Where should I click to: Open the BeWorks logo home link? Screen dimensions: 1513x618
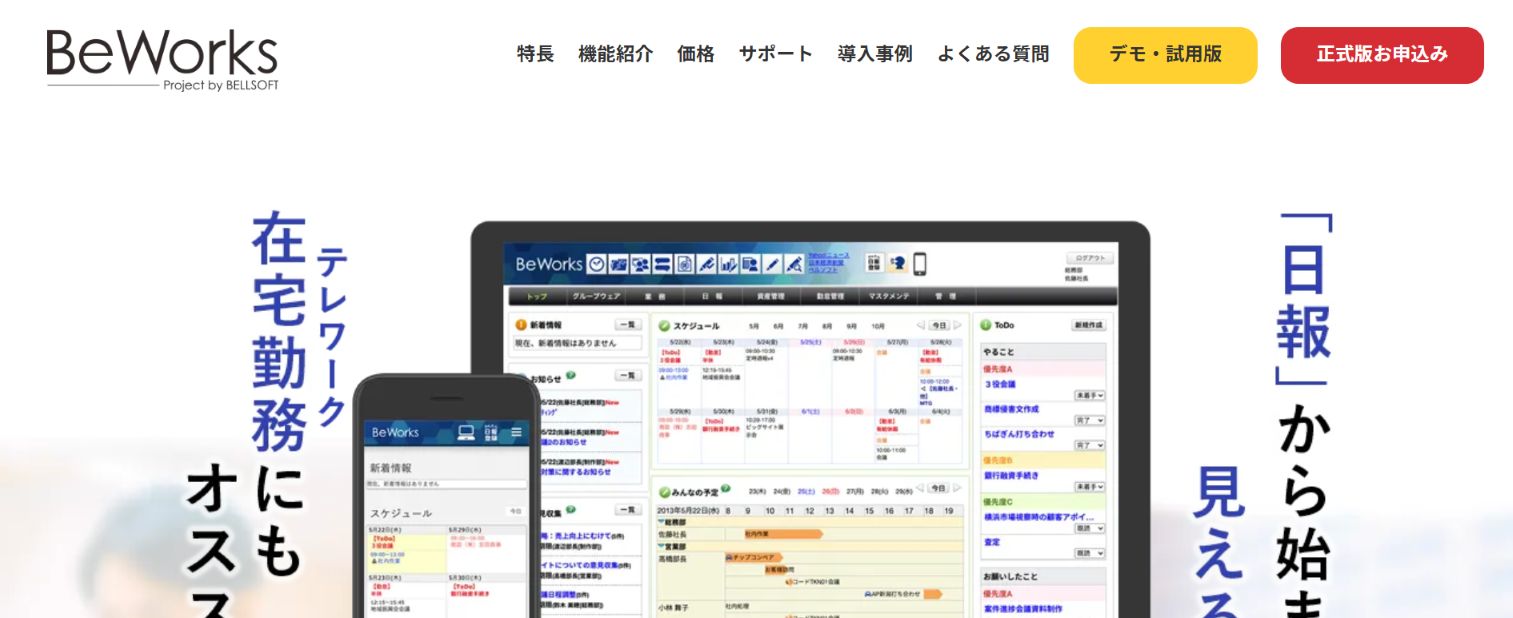(x=162, y=58)
